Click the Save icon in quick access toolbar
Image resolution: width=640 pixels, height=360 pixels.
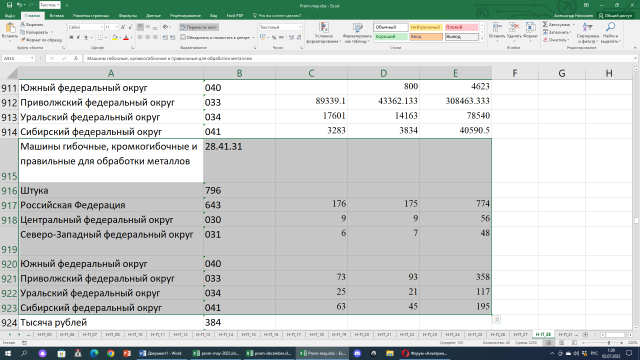tap(9, 5)
